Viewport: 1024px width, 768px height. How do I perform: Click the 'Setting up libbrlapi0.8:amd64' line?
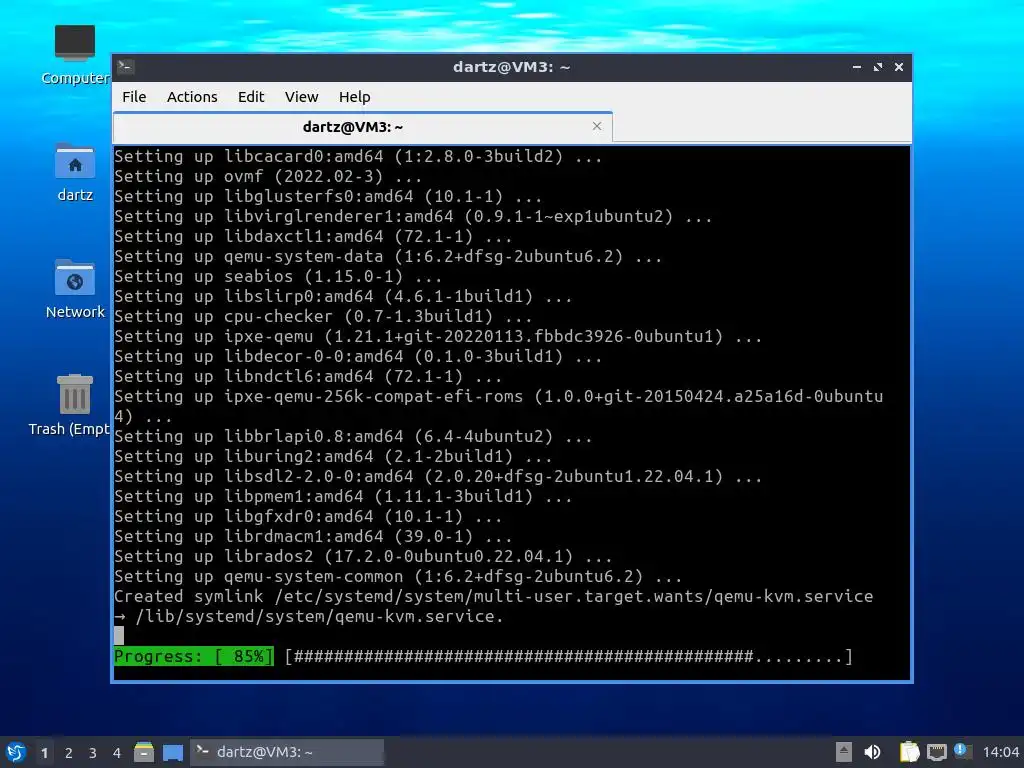pyautogui.click(x=353, y=436)
